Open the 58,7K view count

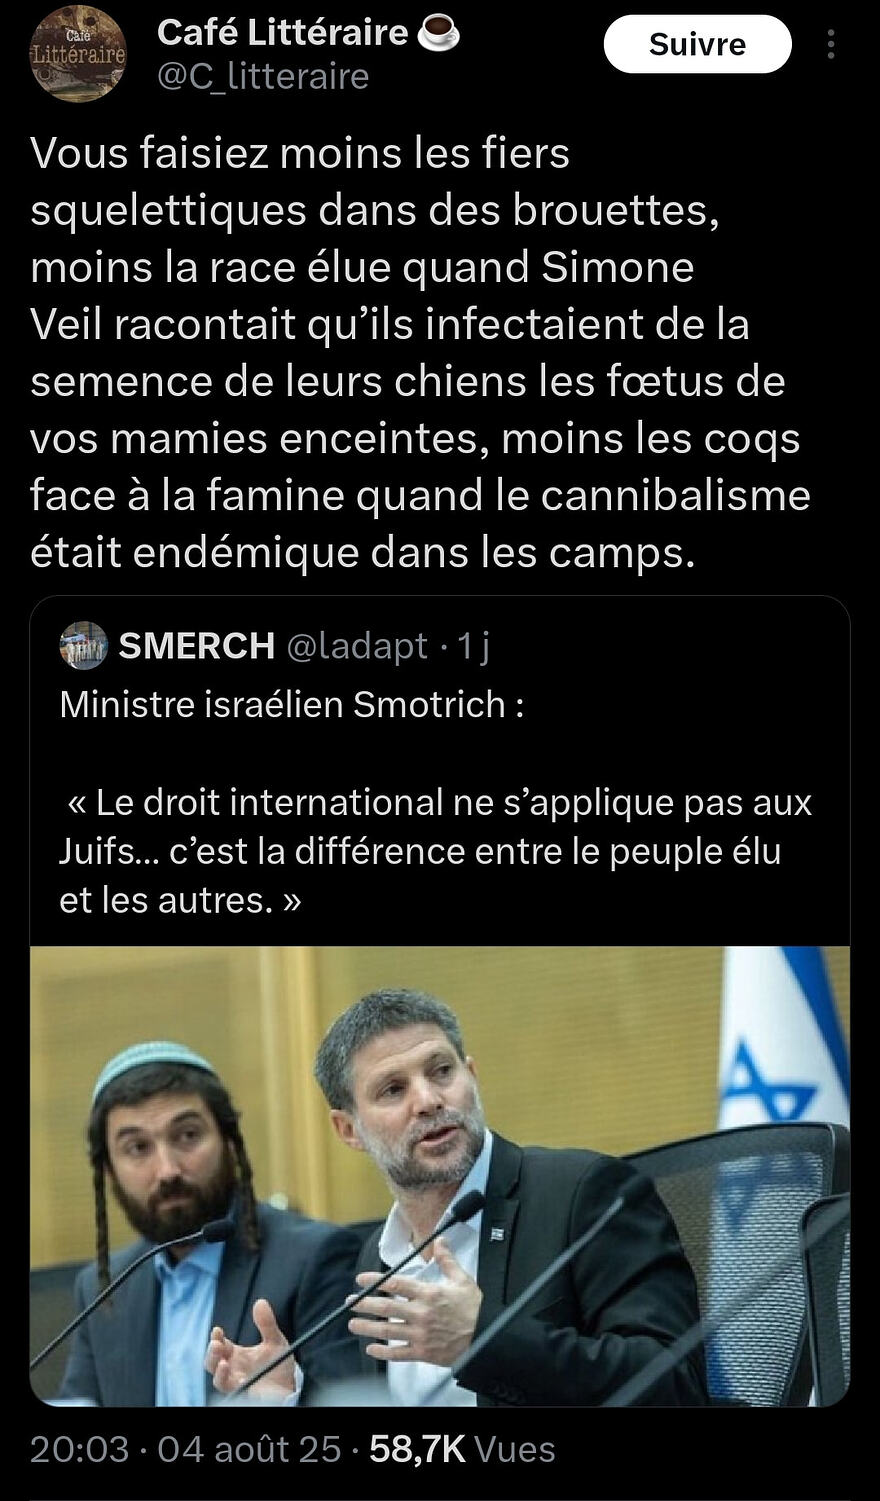pos(417,1449)
